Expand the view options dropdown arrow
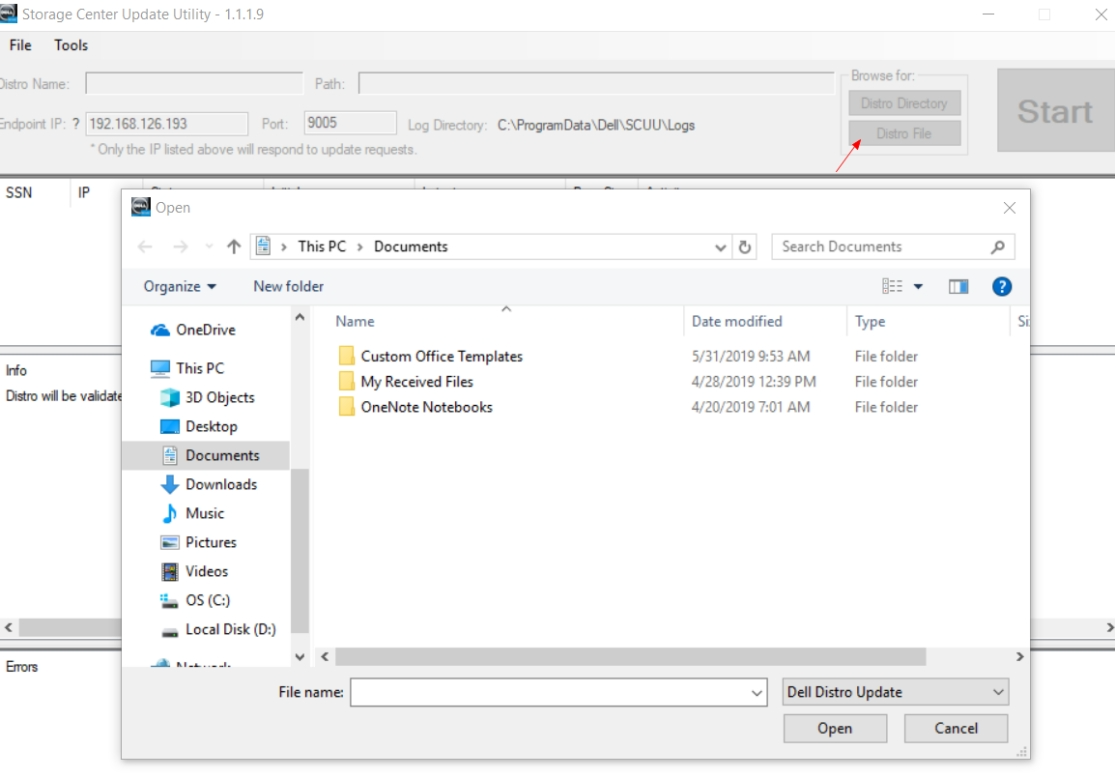Image resolution: width=1116 pixels, height=779 pixels. pos(918,287)
